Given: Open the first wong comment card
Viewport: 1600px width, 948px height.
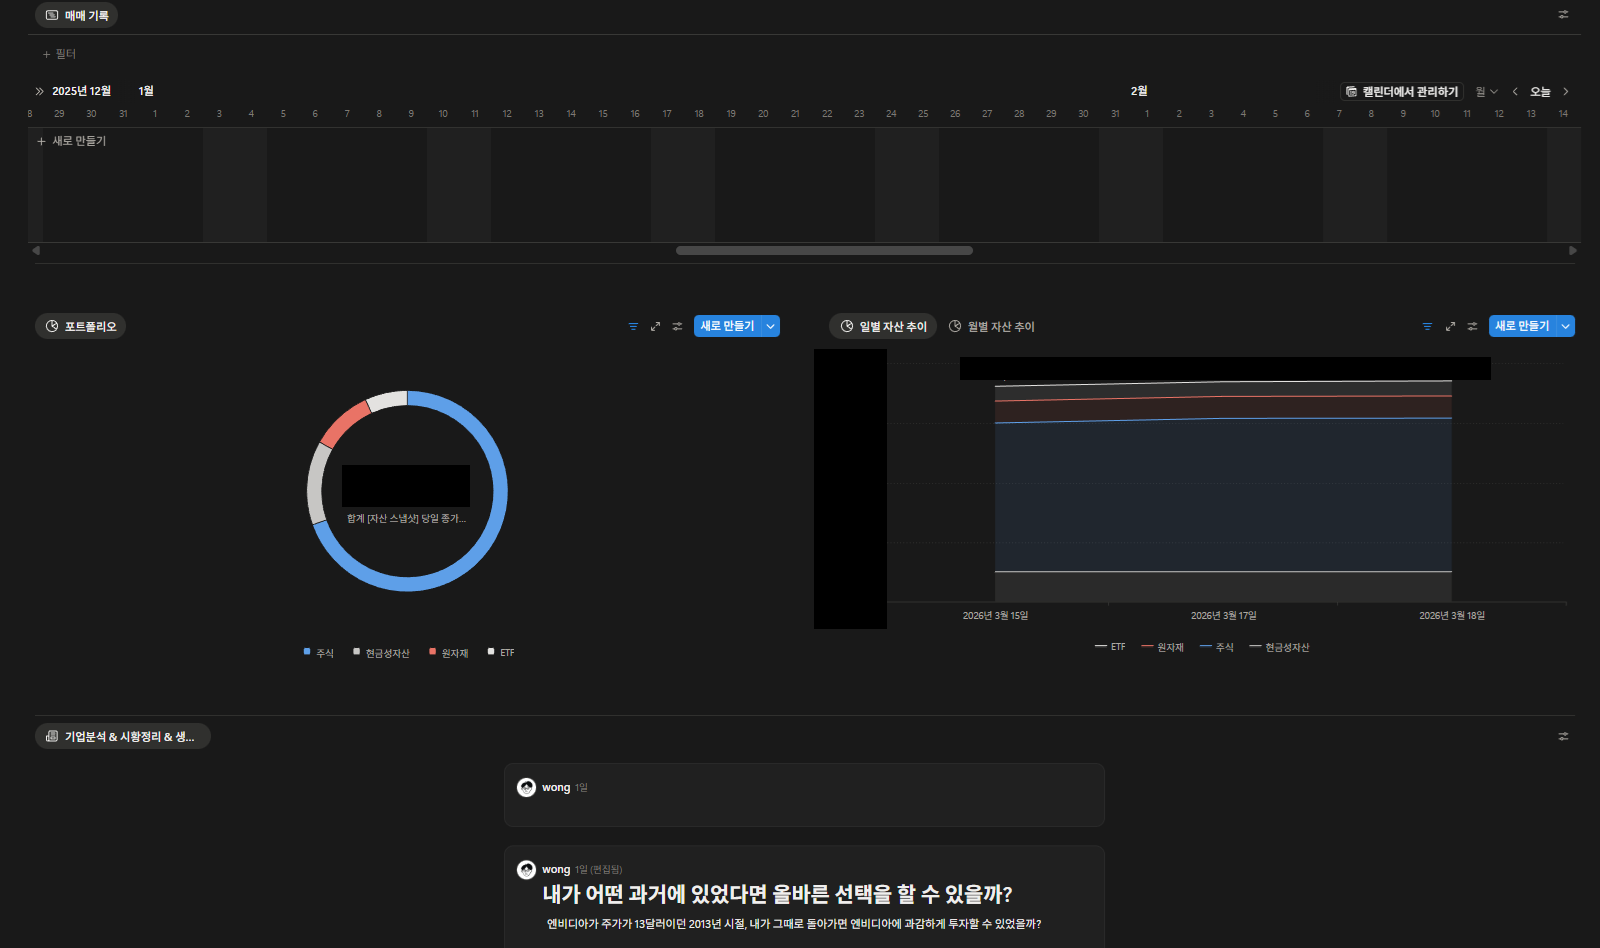Looking at the screenshot, I should pyautogui.click(x=804, y=795).
